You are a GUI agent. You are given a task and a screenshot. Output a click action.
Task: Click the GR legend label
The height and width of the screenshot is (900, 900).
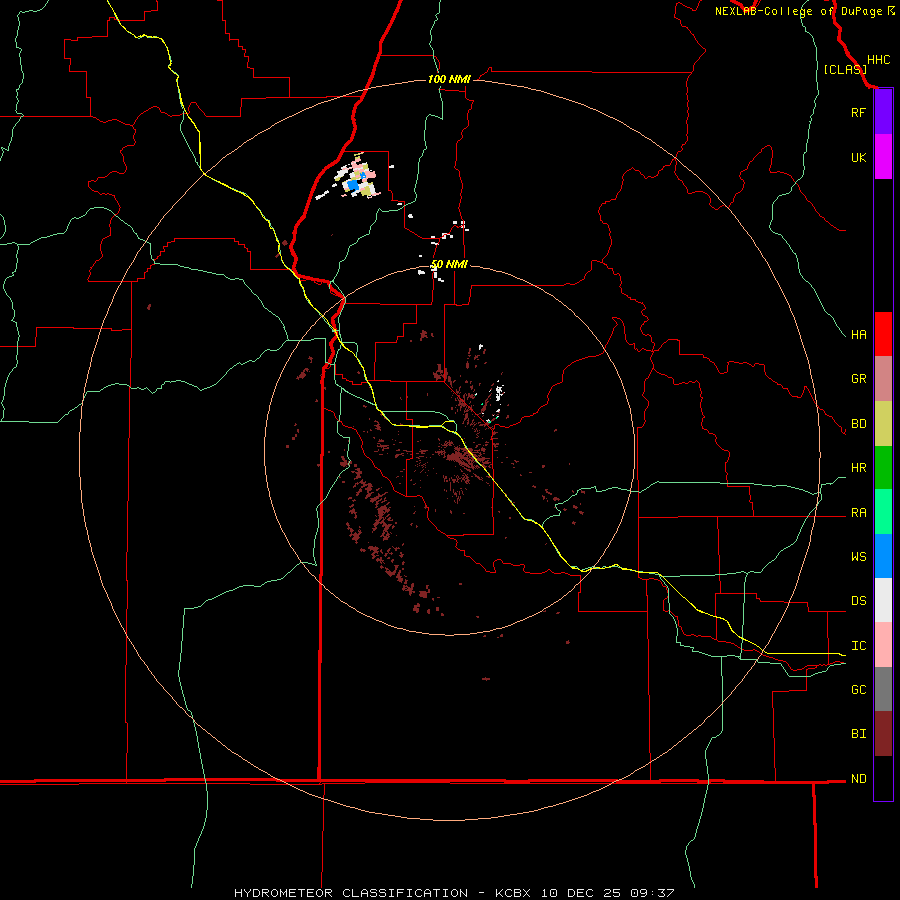pyautogui.click(x=858, y=379)
